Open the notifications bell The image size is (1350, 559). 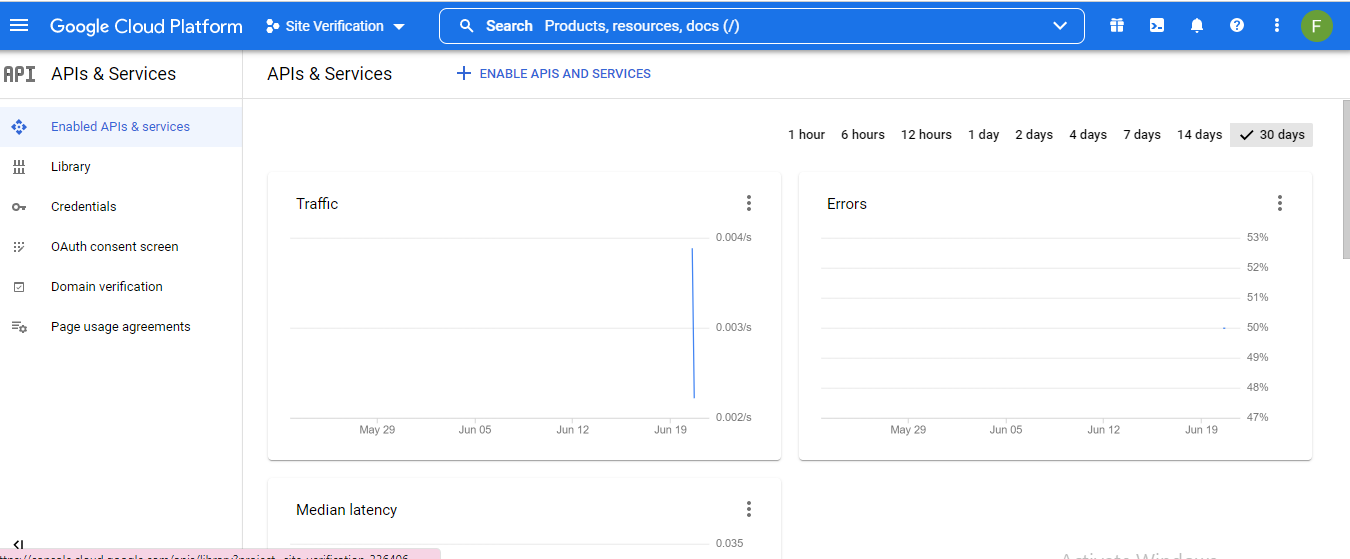1197,26
